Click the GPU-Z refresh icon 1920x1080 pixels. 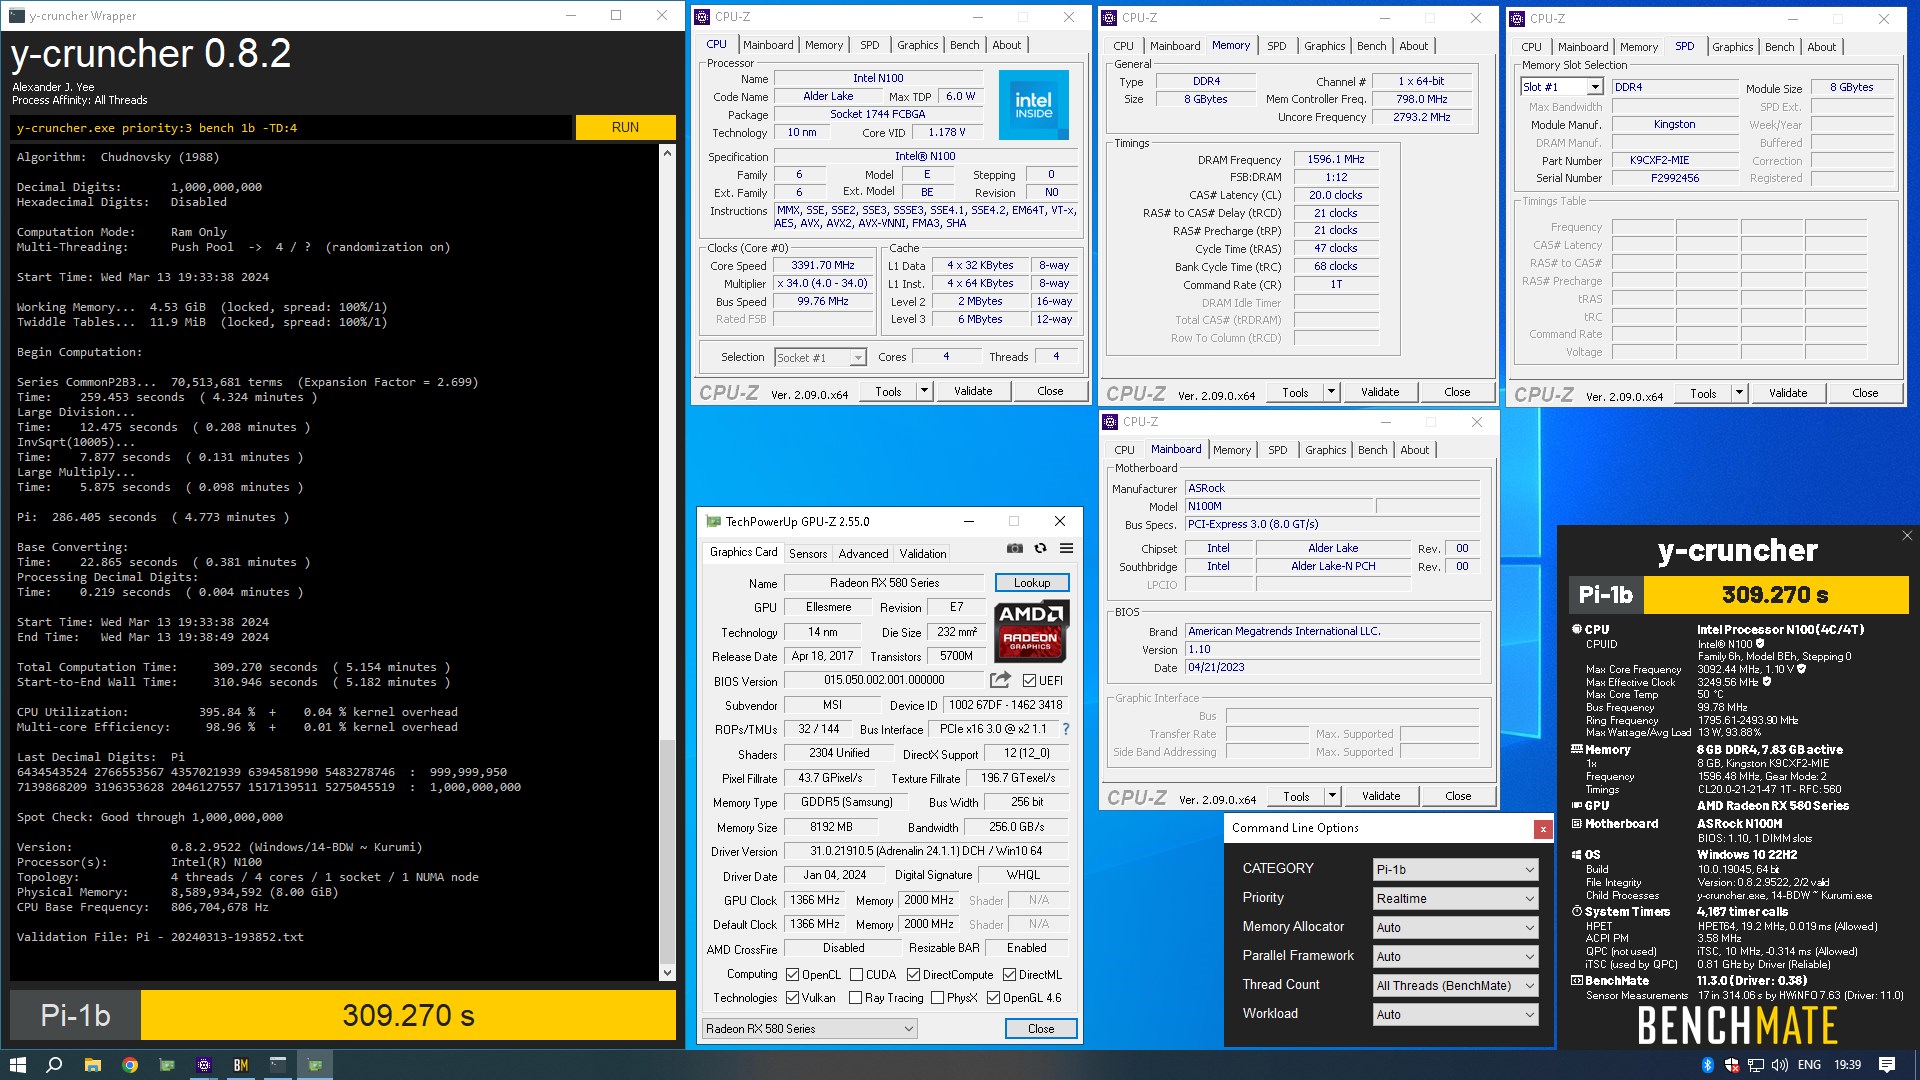pos(1040,548)
